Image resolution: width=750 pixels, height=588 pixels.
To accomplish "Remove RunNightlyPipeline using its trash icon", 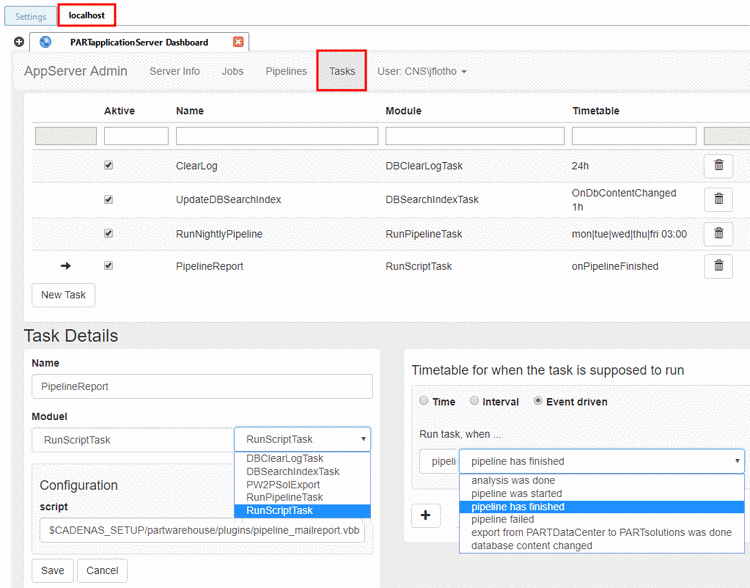I will coord(718,233).
